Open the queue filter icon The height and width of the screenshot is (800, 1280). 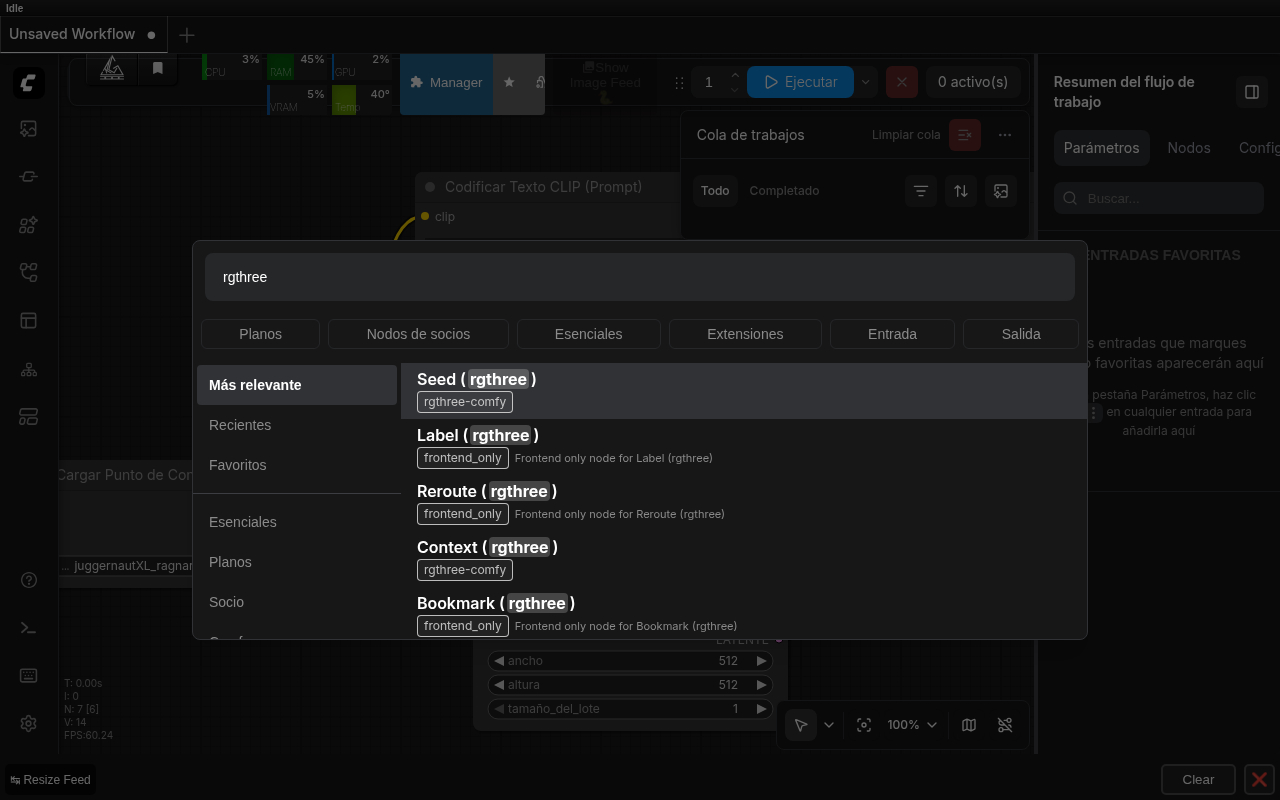[x=921, y=191]
